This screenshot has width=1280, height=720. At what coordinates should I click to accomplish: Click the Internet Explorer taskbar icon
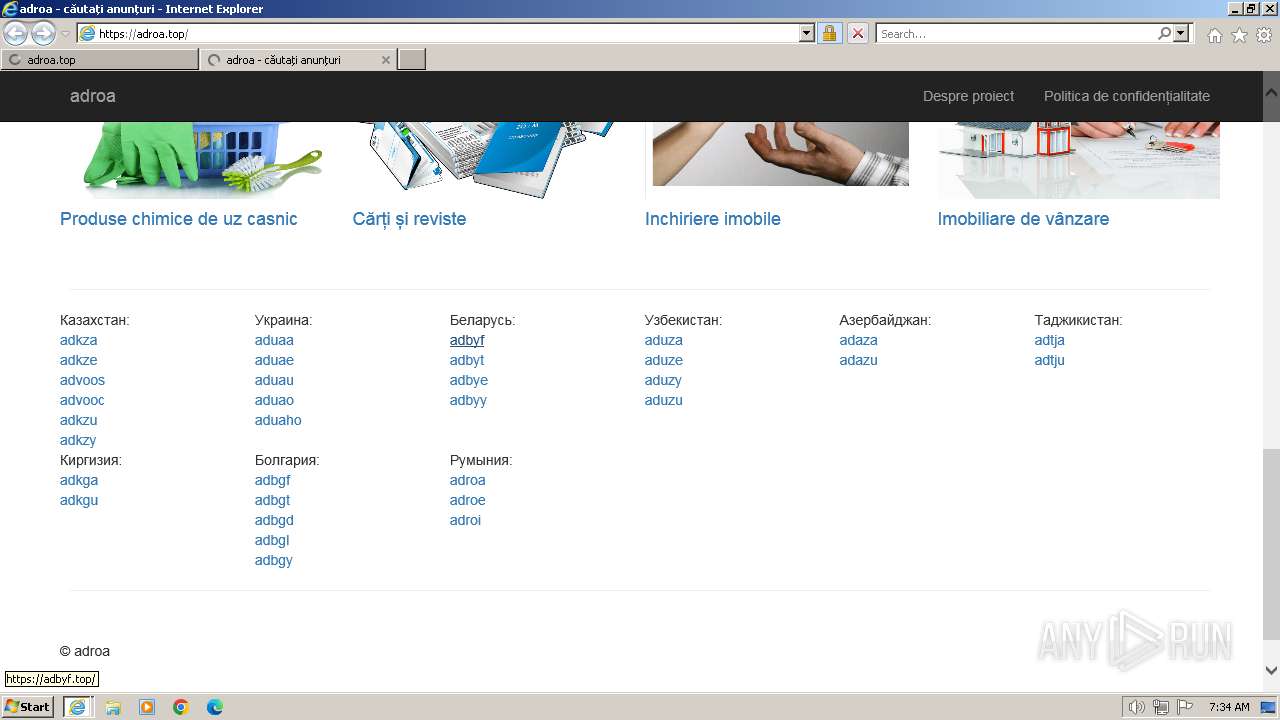tap(77, 707)
